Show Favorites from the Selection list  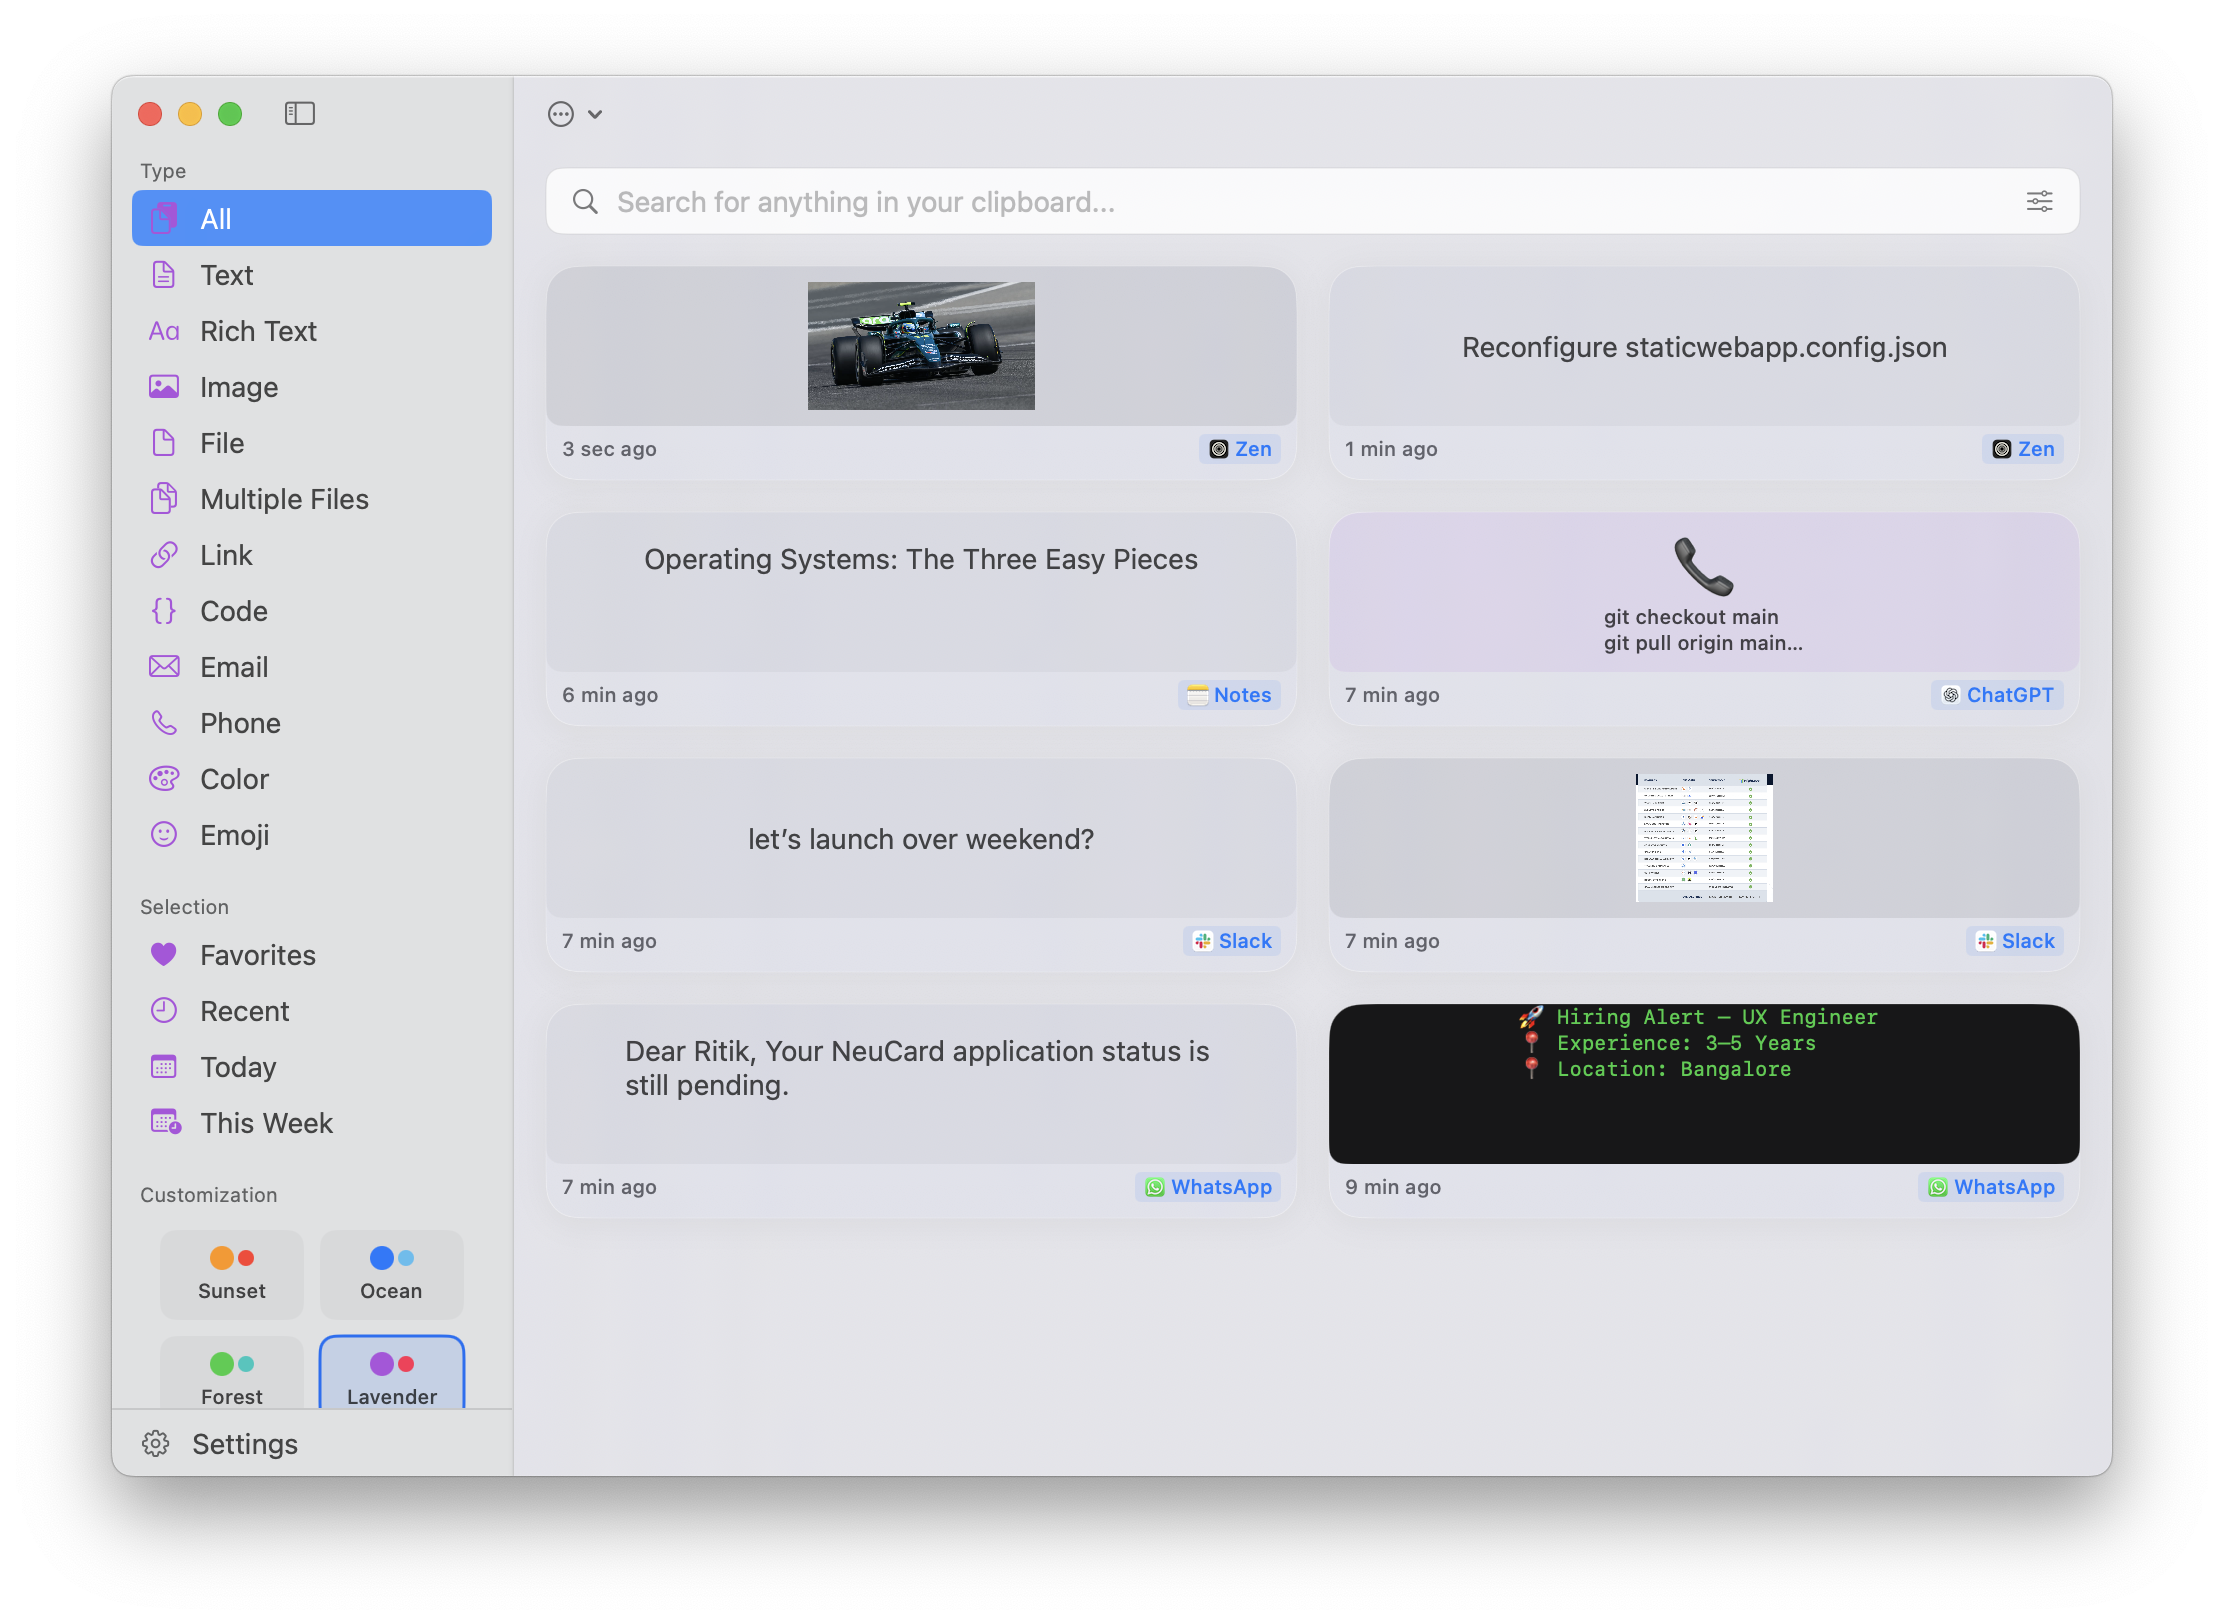(x=257, y=955)
